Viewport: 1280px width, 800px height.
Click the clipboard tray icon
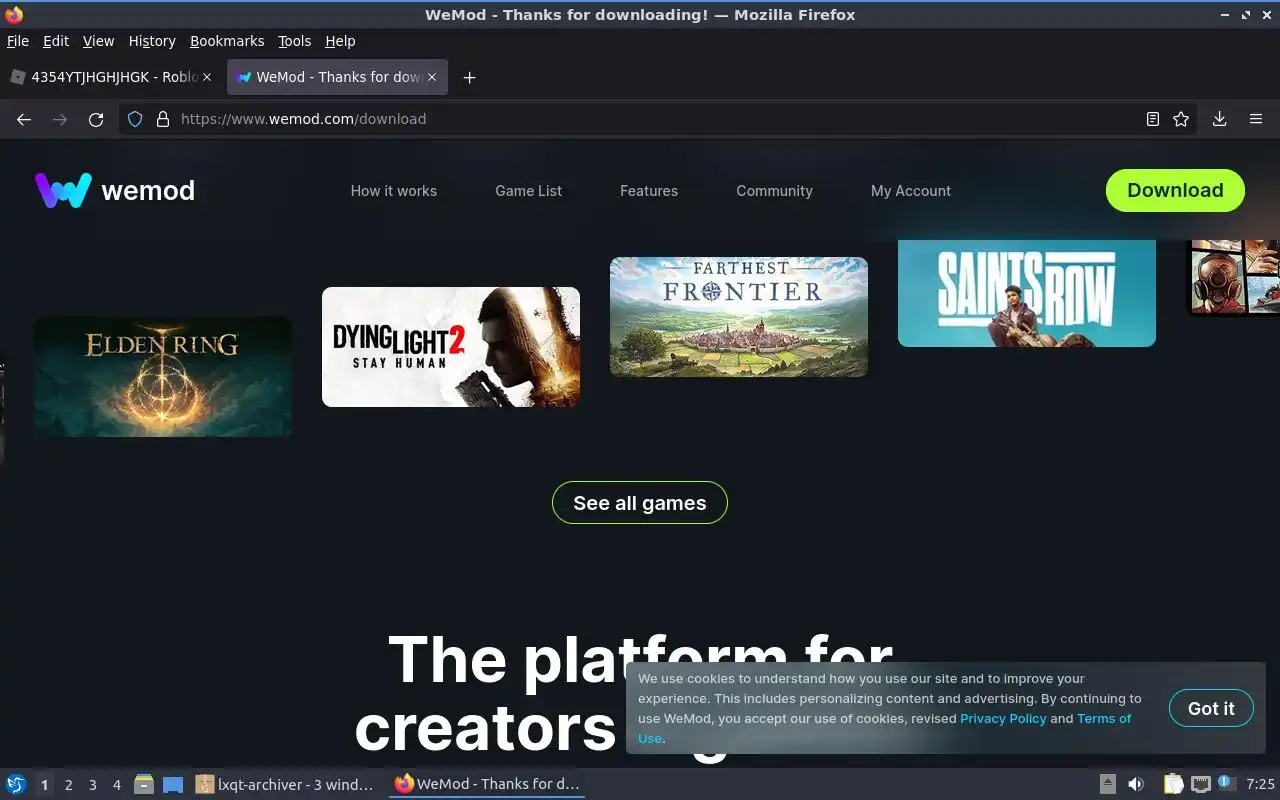[x=1173, y=784]
